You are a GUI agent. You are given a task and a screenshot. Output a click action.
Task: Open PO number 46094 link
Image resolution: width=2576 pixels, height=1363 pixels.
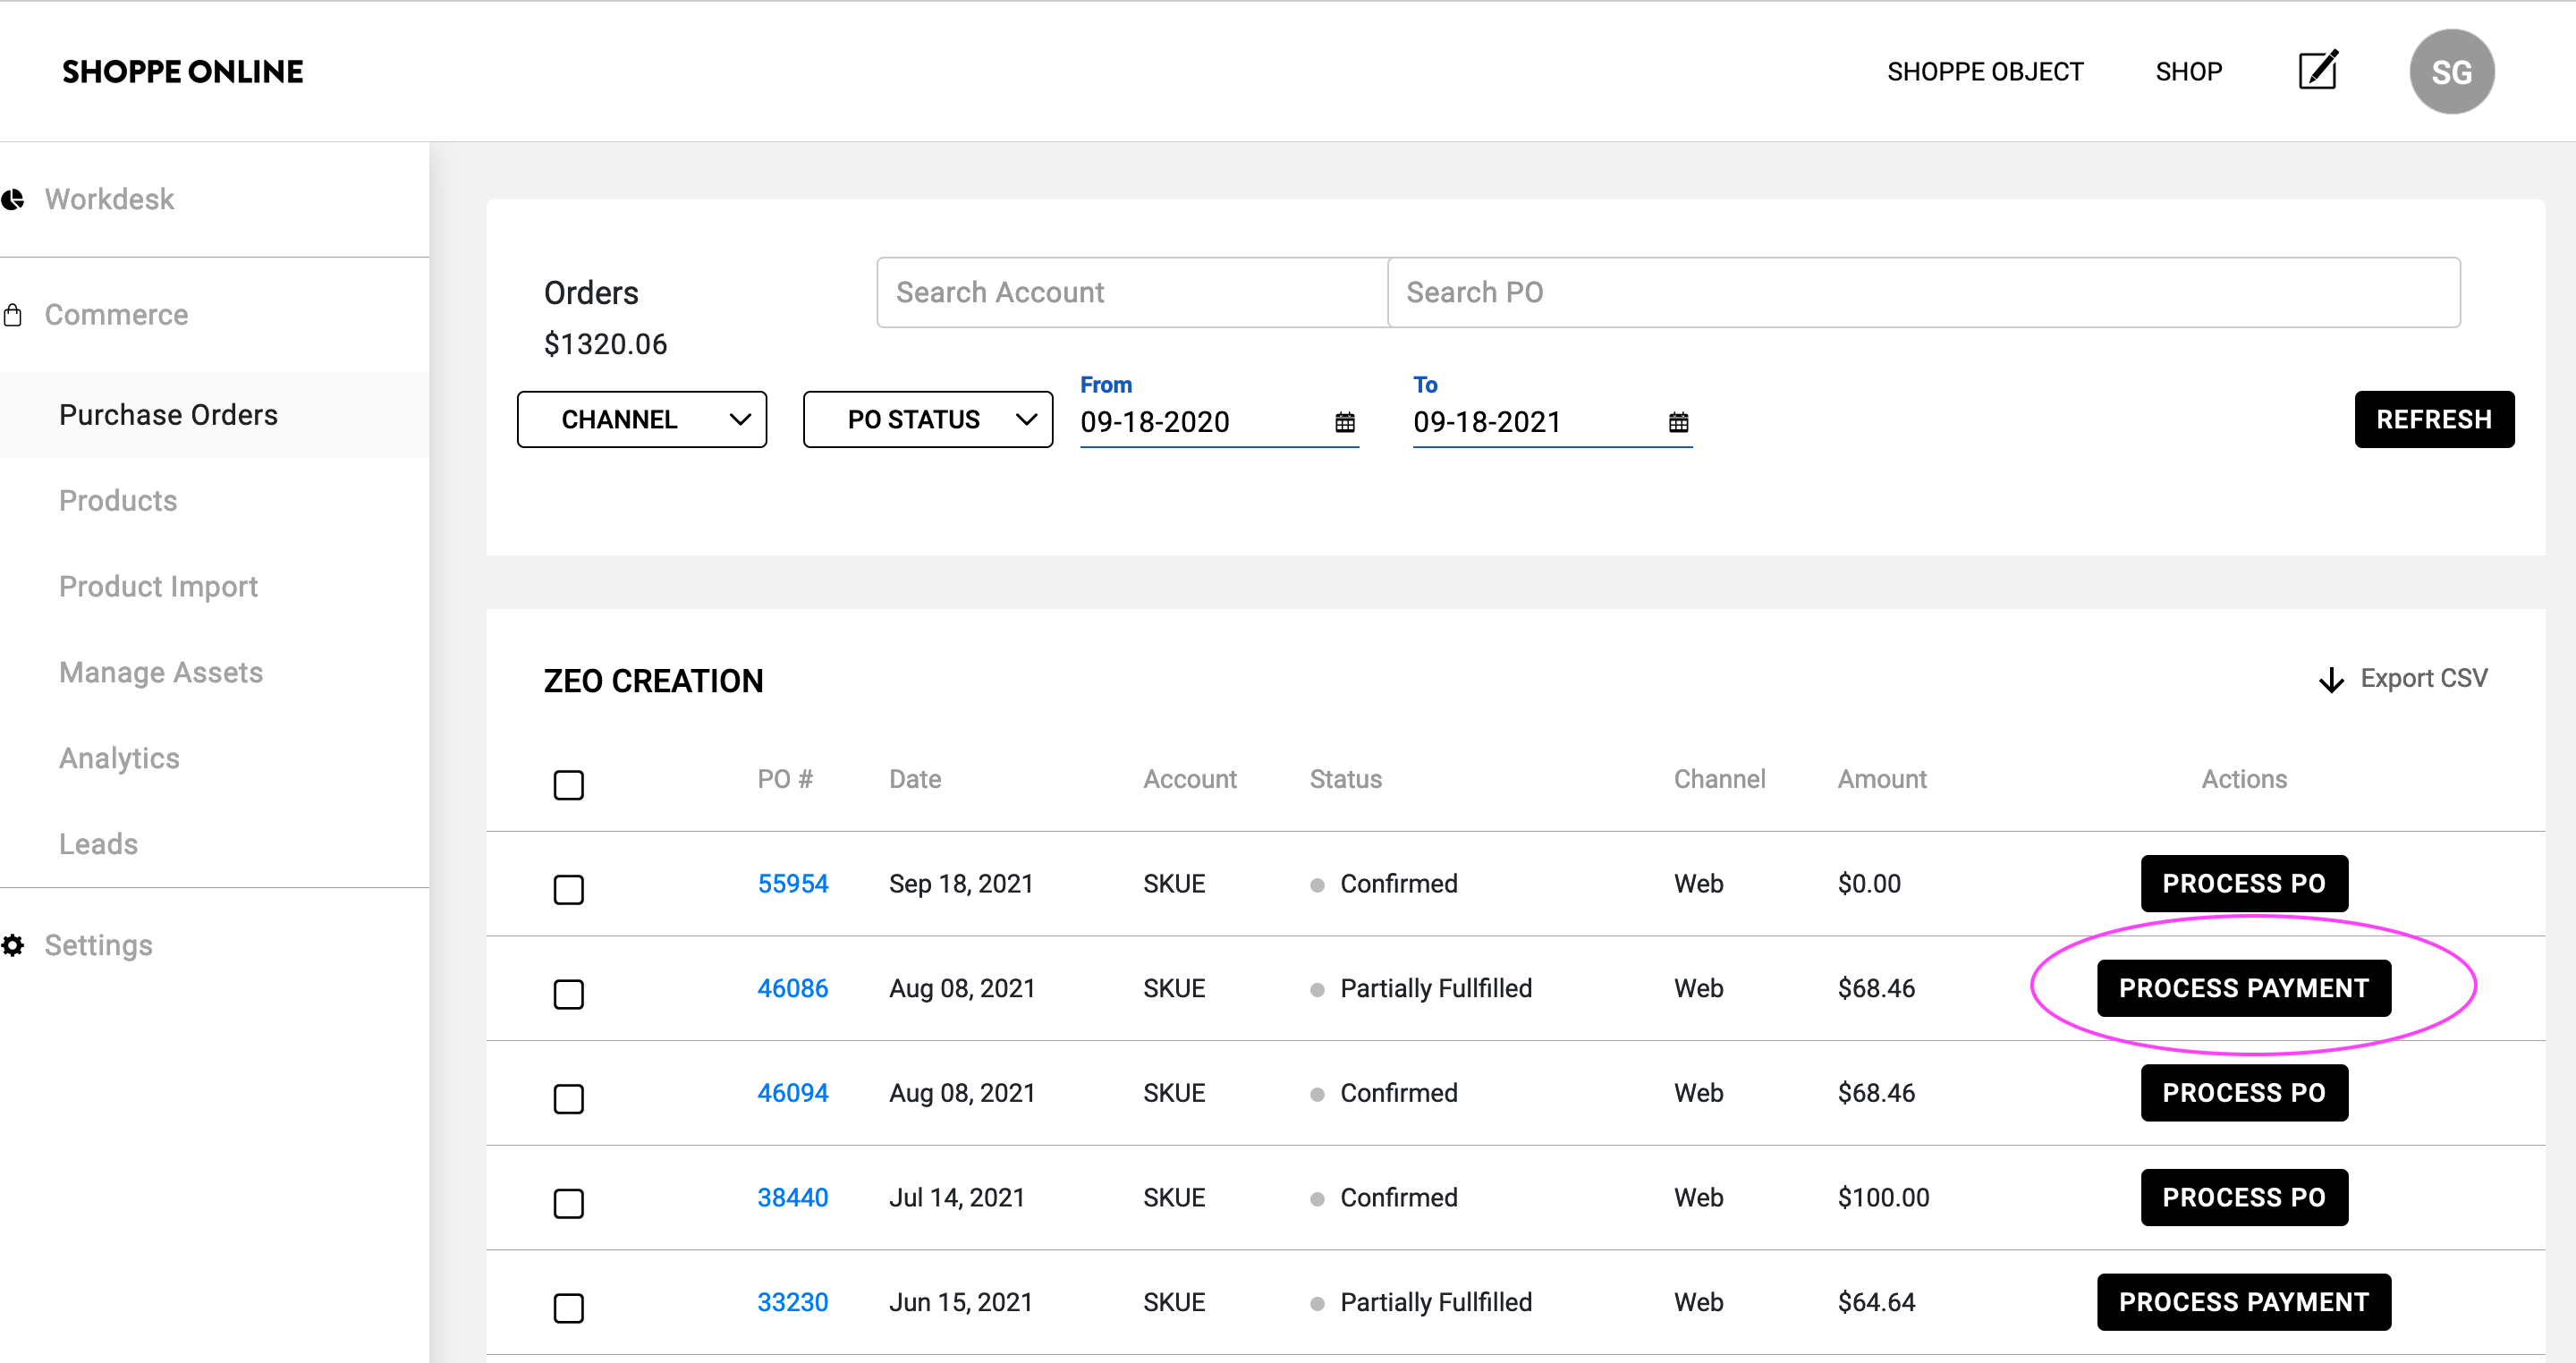793,1093
